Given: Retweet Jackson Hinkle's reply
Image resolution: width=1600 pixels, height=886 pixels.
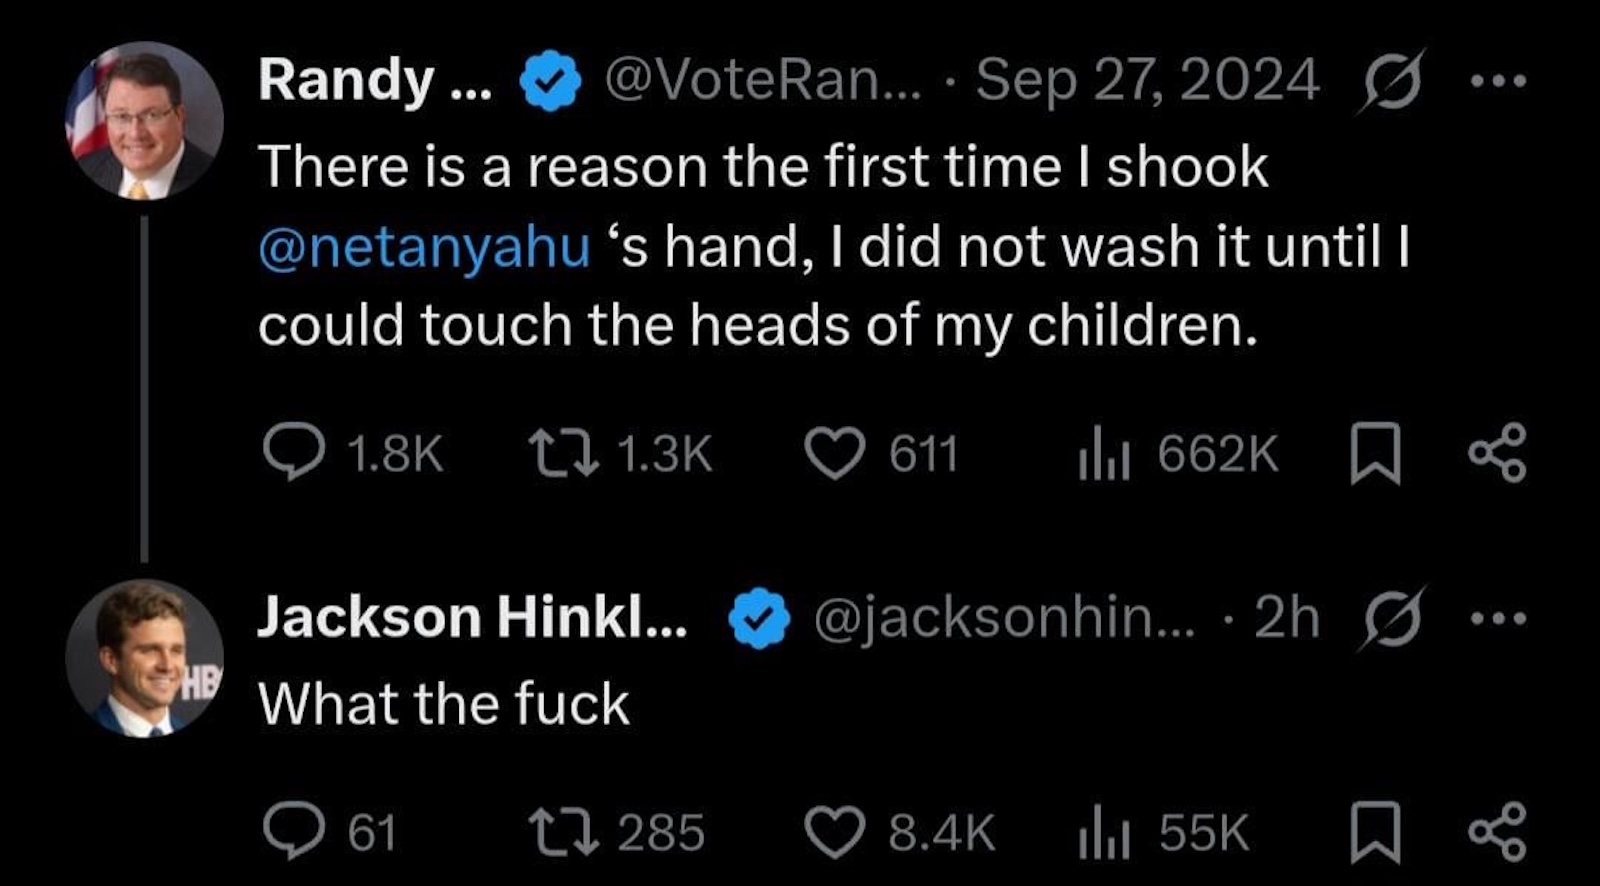Looking at the screenshot, I should (564, 833).
